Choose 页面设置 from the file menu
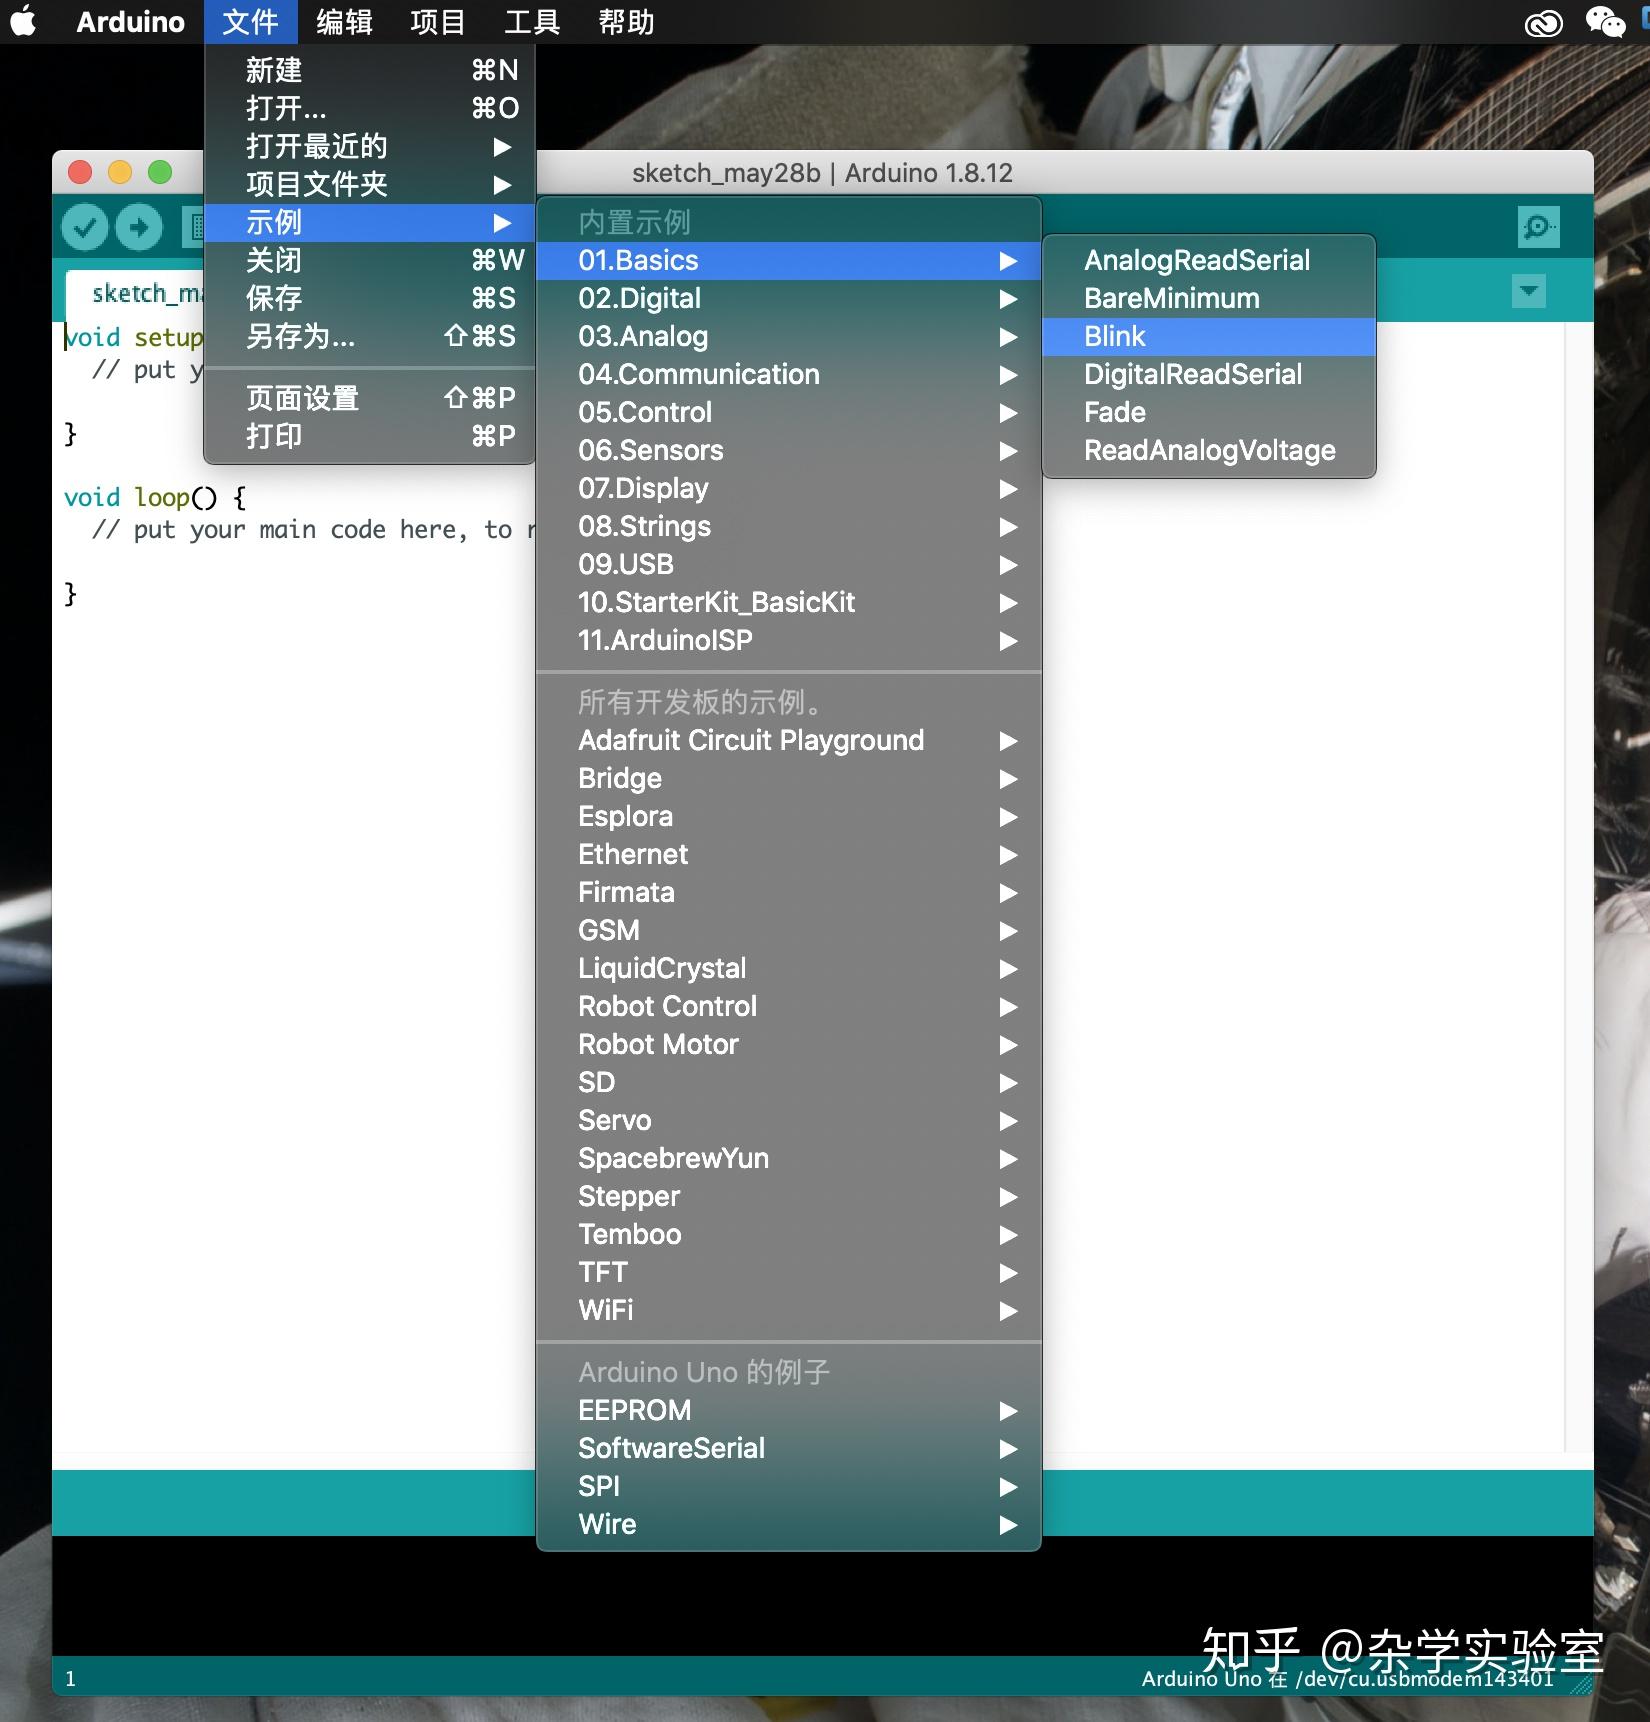 [x=370, y=398]
